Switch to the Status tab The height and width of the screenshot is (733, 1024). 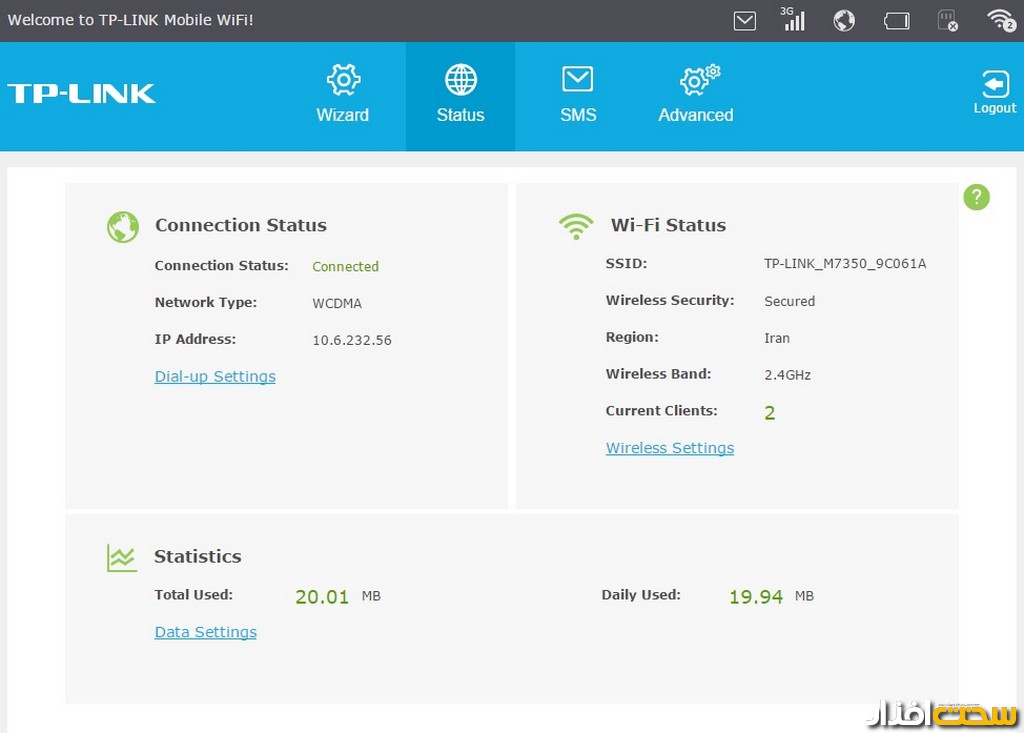click(460, 96)
